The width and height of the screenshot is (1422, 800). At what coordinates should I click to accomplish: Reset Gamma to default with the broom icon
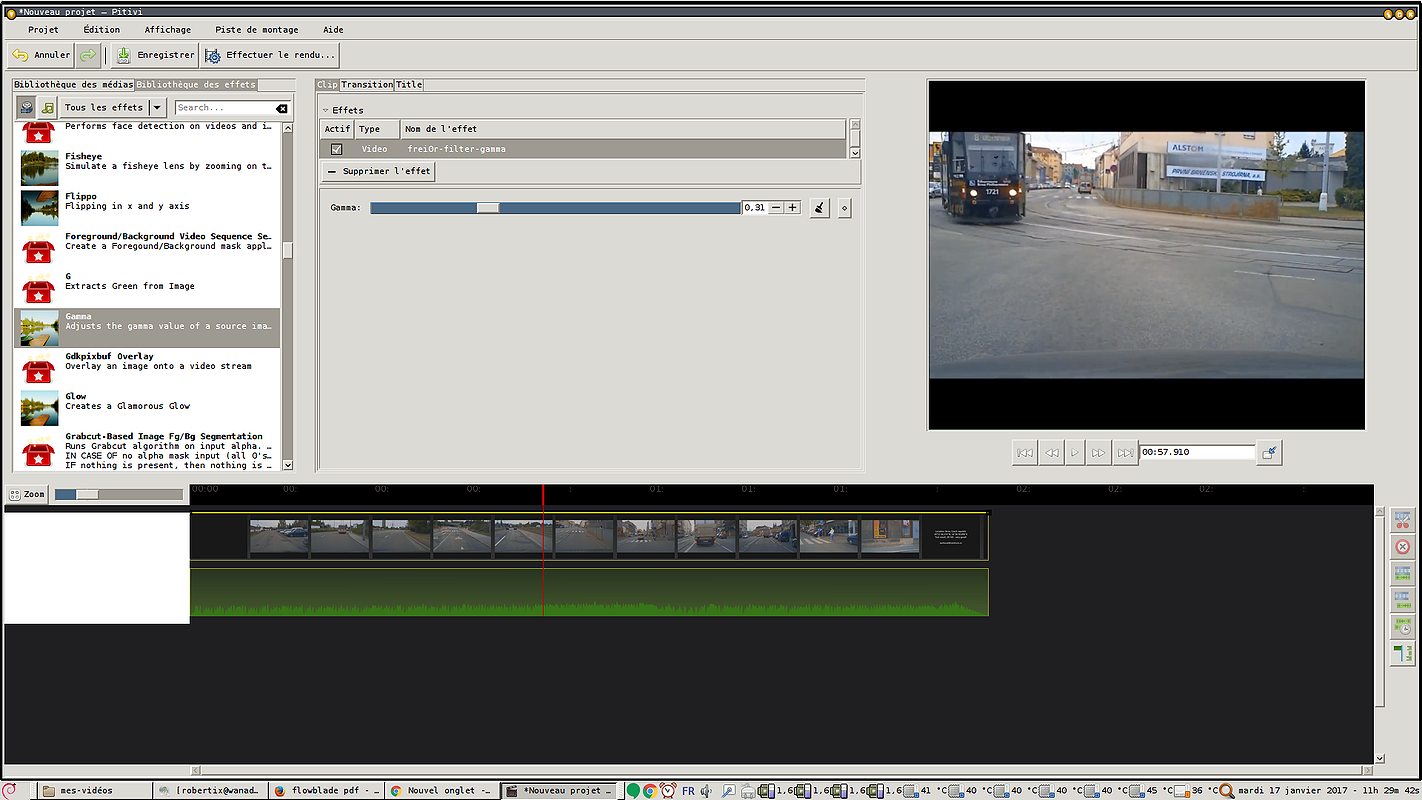coord(820,208)
